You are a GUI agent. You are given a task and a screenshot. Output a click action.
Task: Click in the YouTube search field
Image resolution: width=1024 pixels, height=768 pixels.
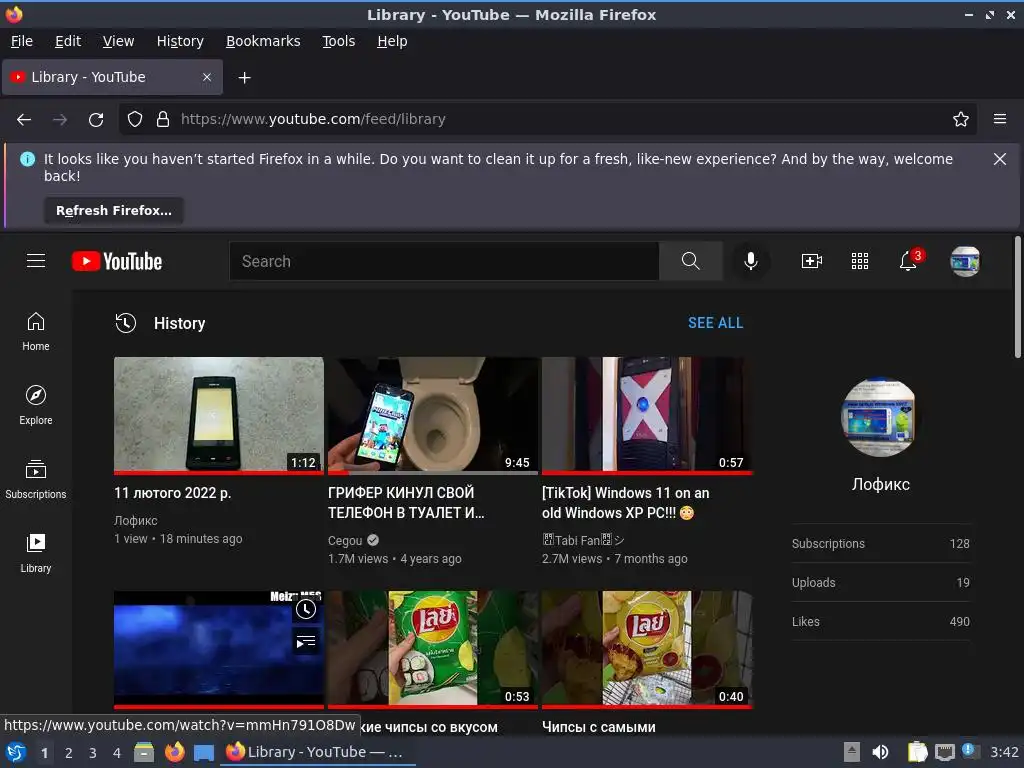(444, 261)
